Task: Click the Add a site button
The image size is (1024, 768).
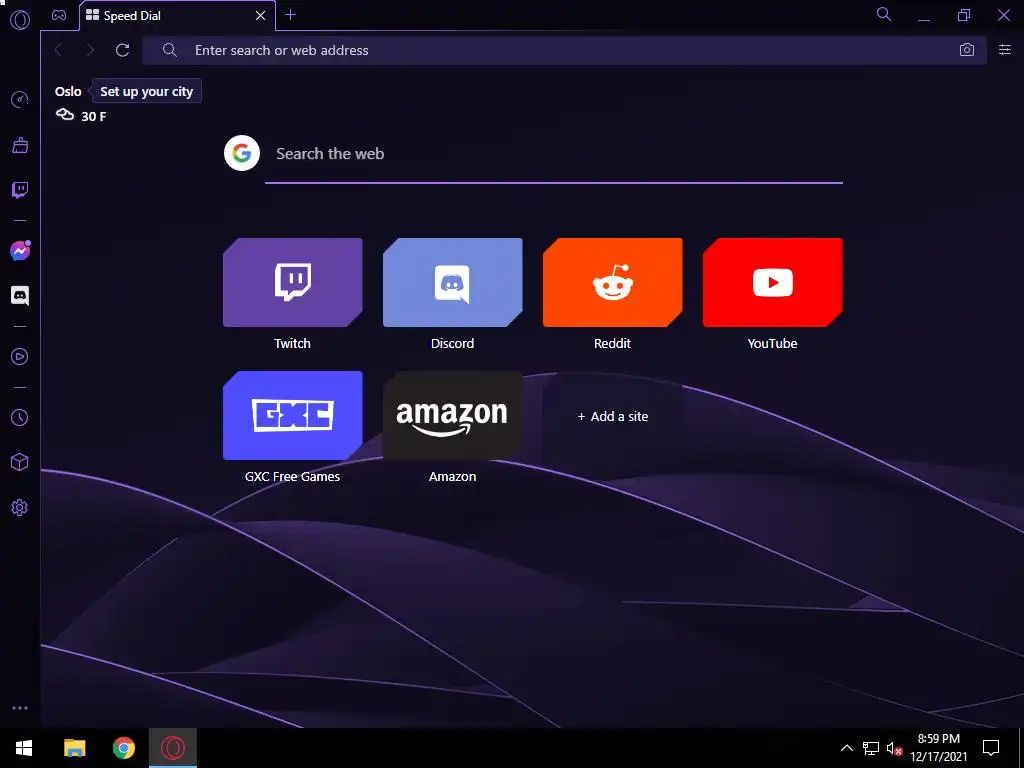Action: click(x=613, y=416)
